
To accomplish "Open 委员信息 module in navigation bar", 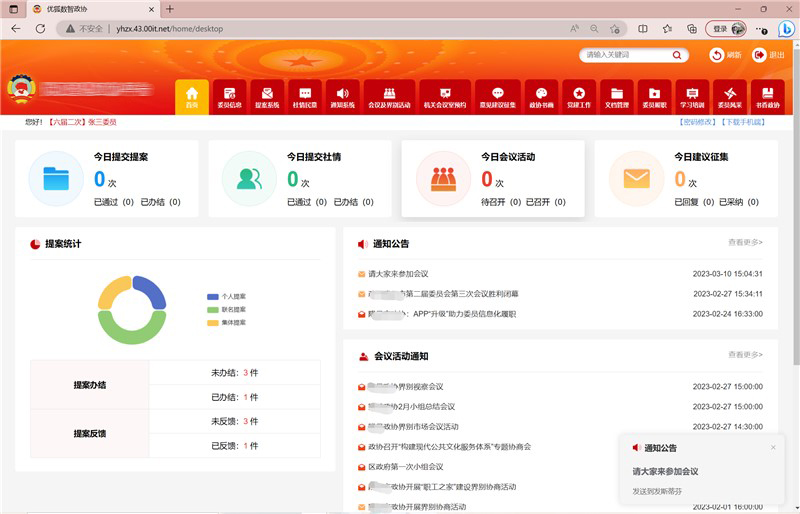I will [229, 95].
